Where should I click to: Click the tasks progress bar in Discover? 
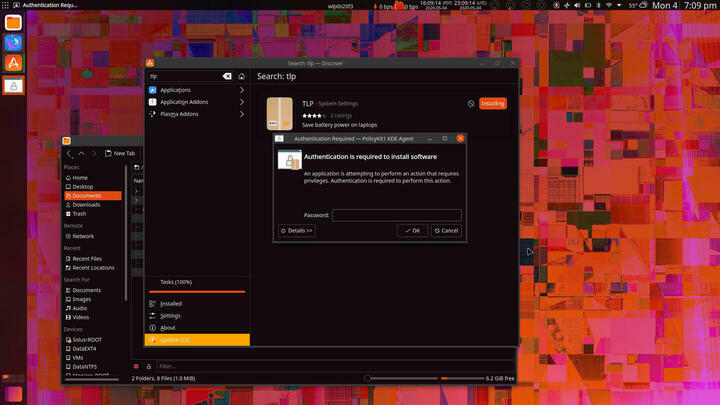[197, 292]
